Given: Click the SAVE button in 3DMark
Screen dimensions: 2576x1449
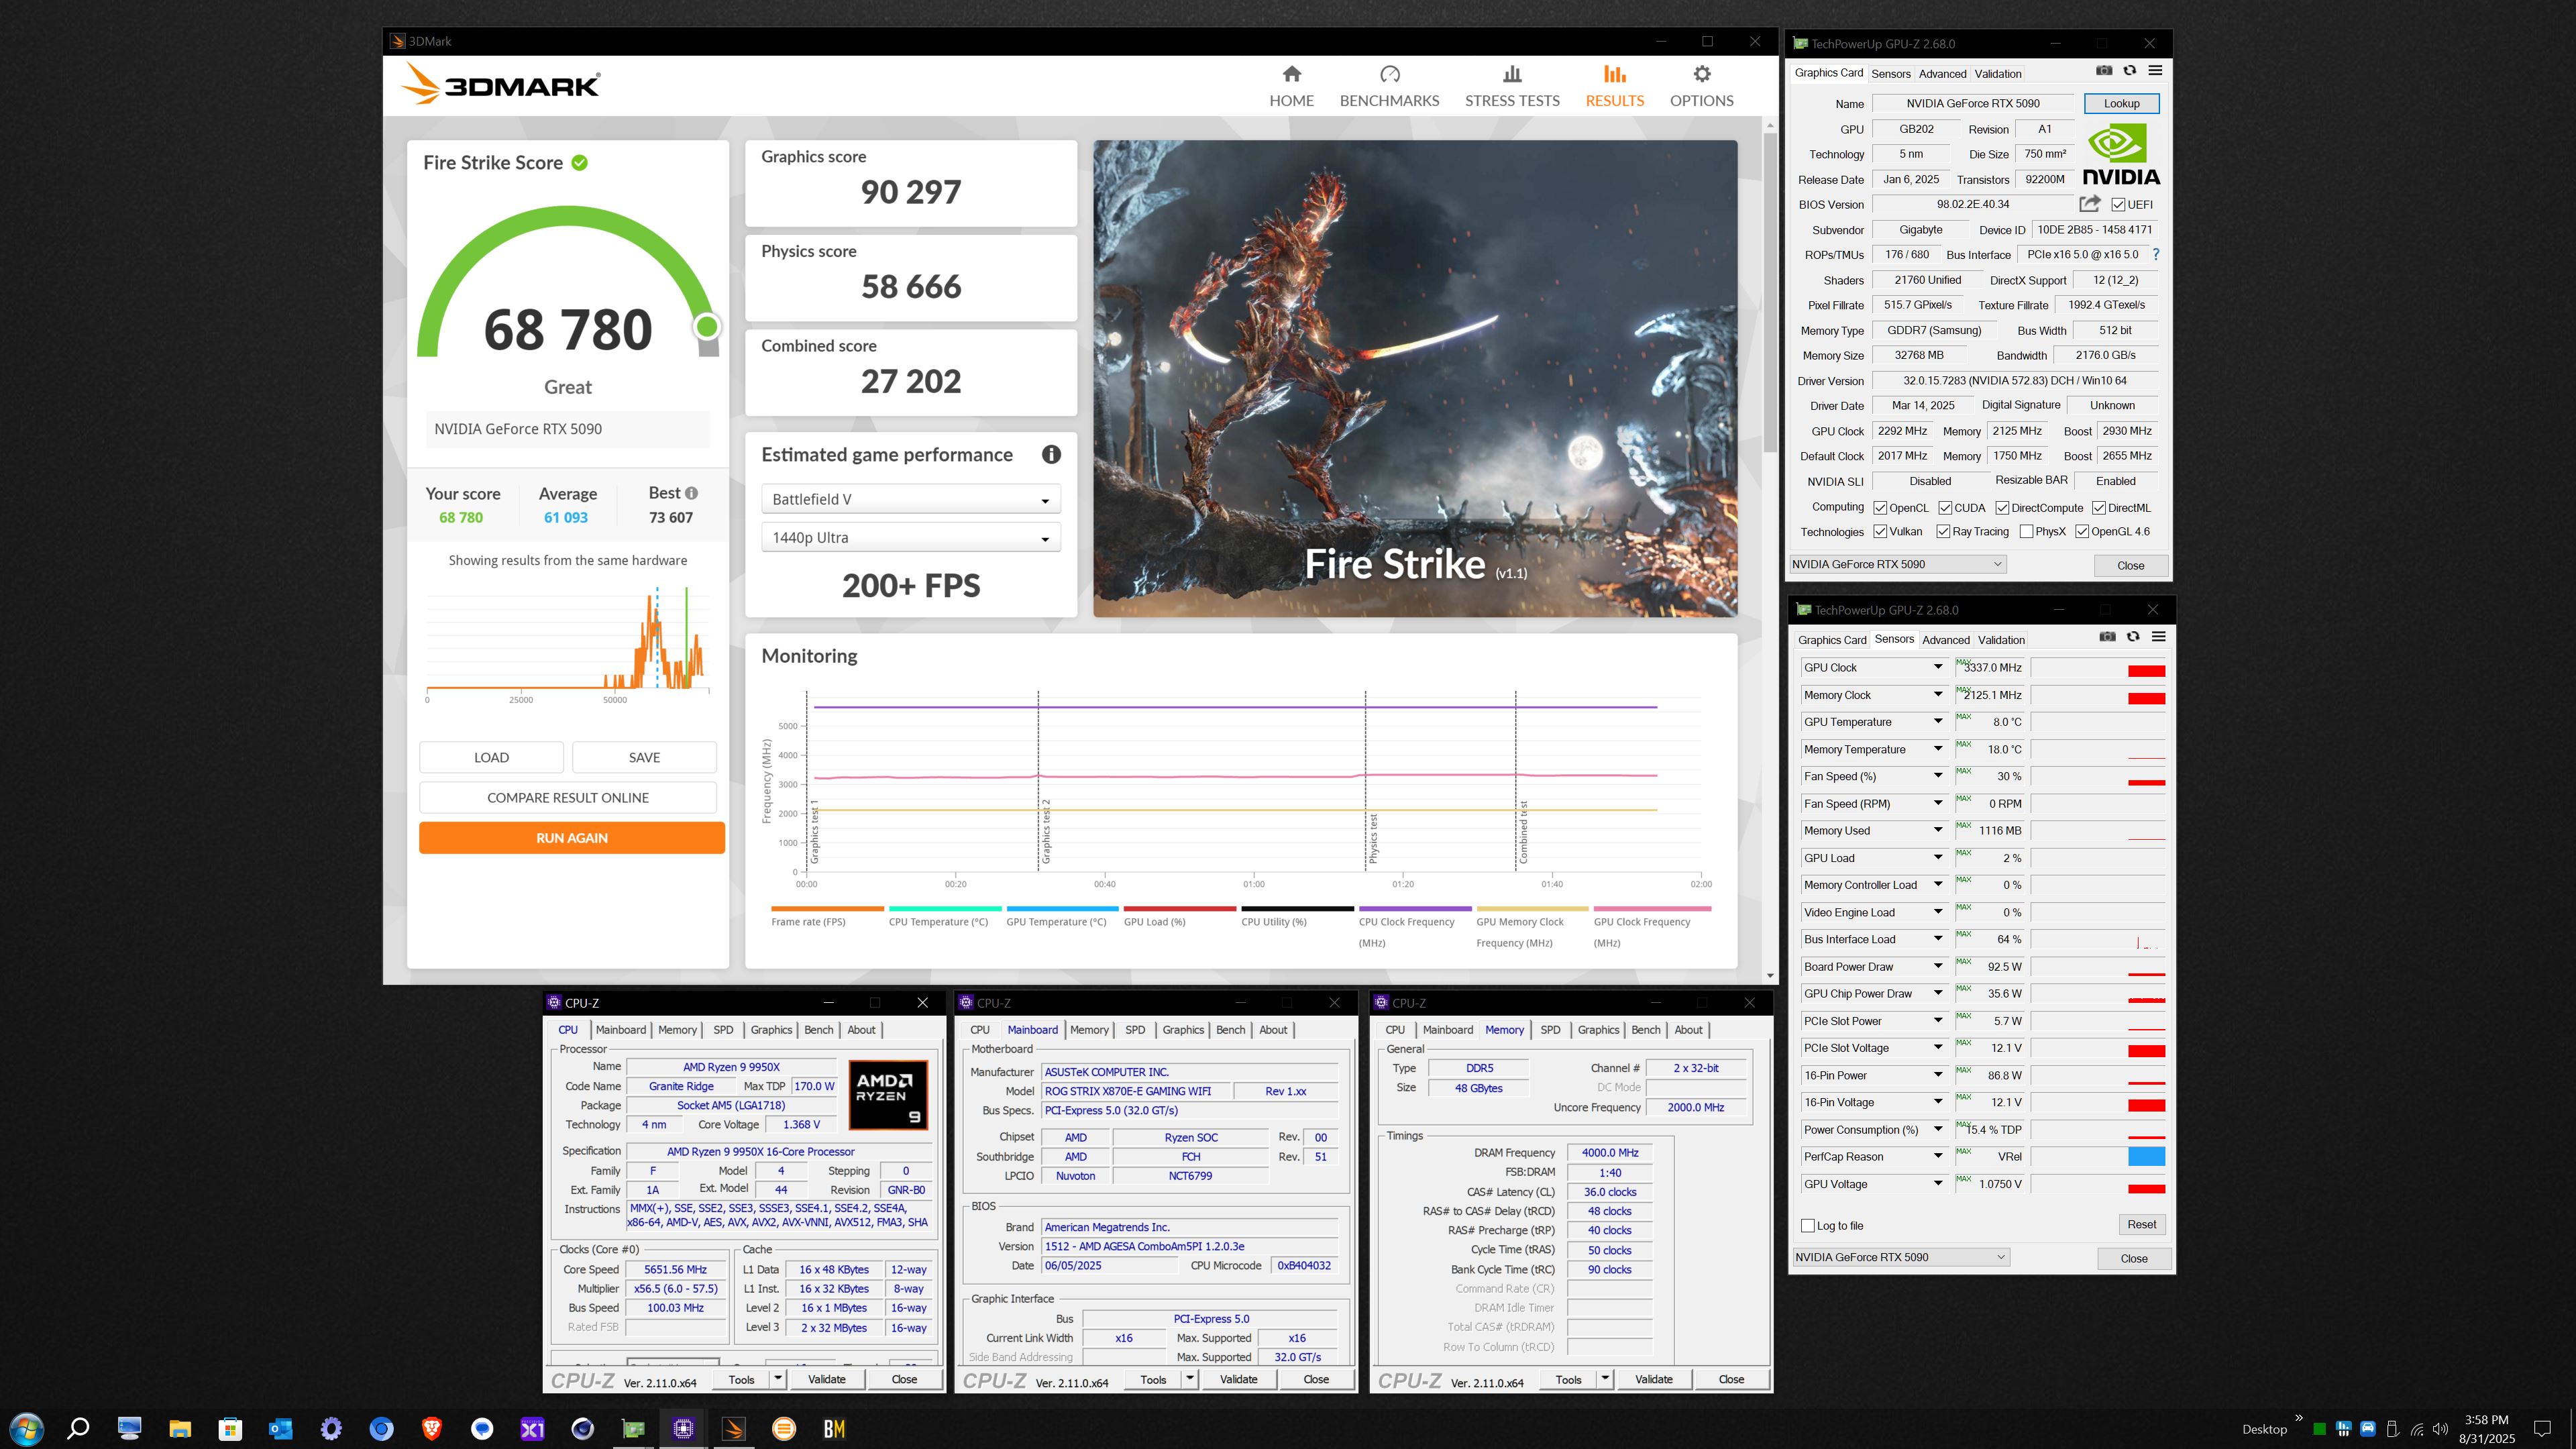Looking at the screenshot, I should pyautogui.click(x=644, y=758).
